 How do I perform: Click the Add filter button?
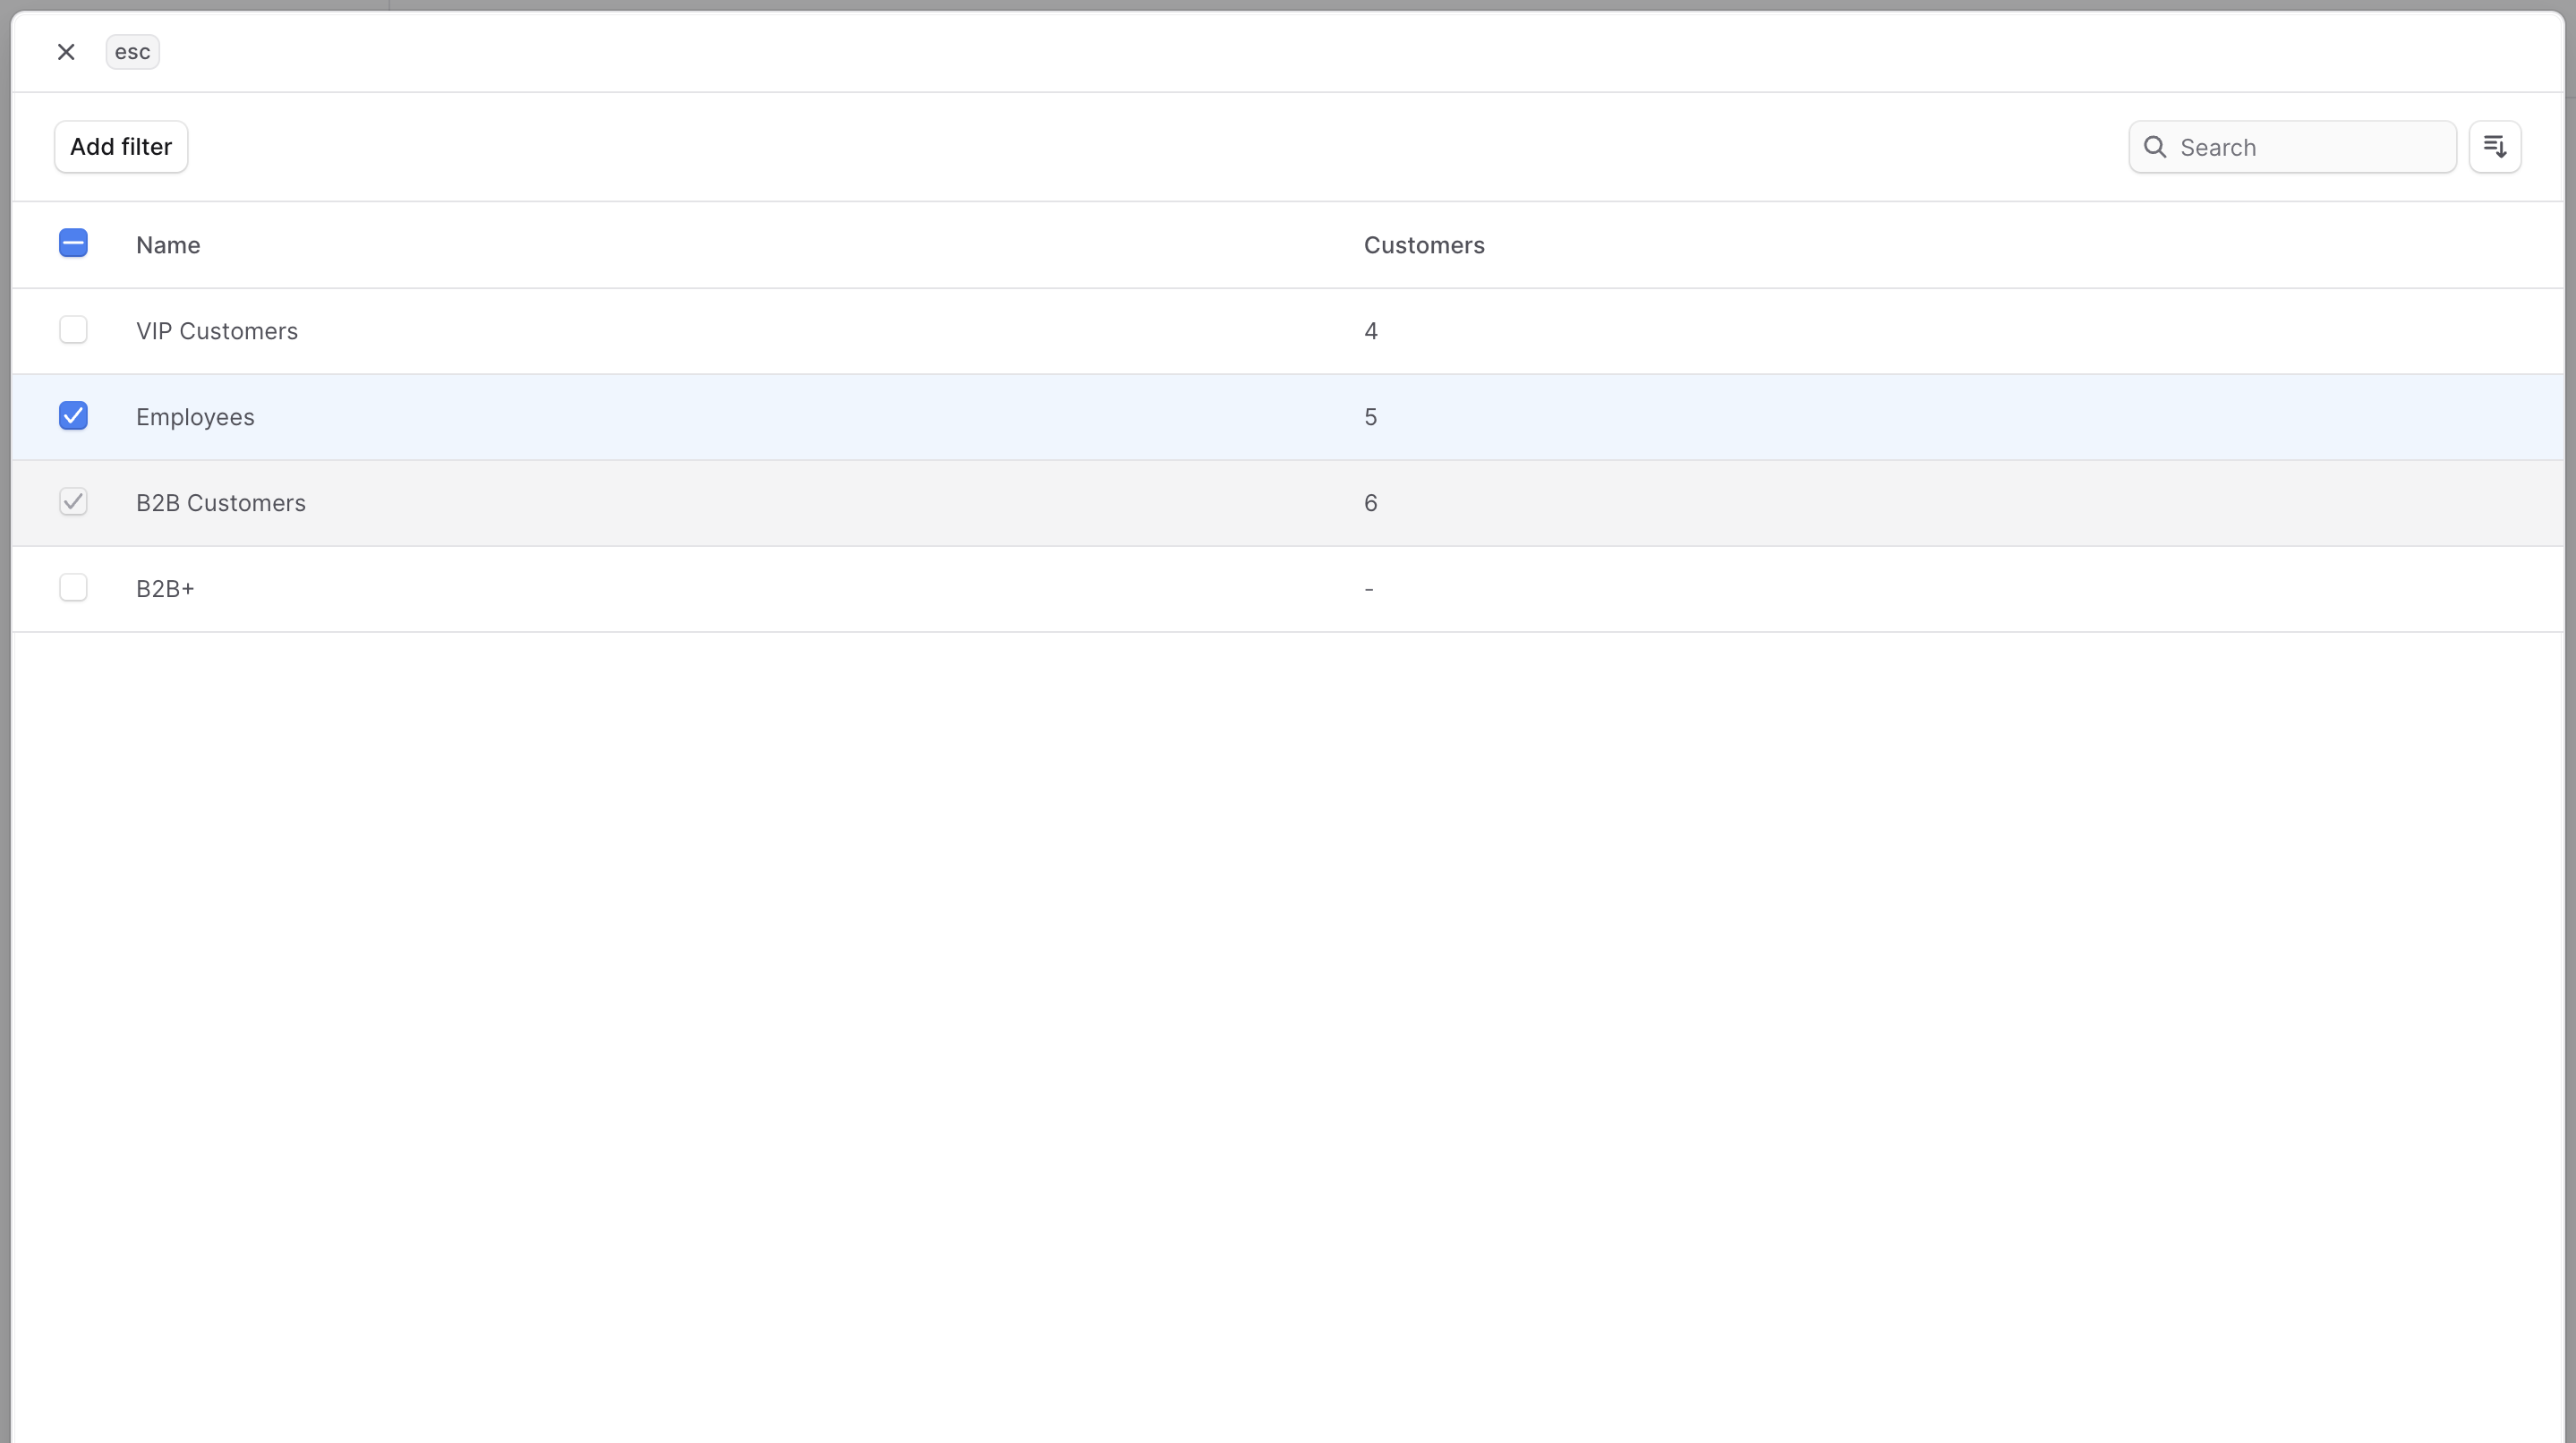[x=121, y=147]
